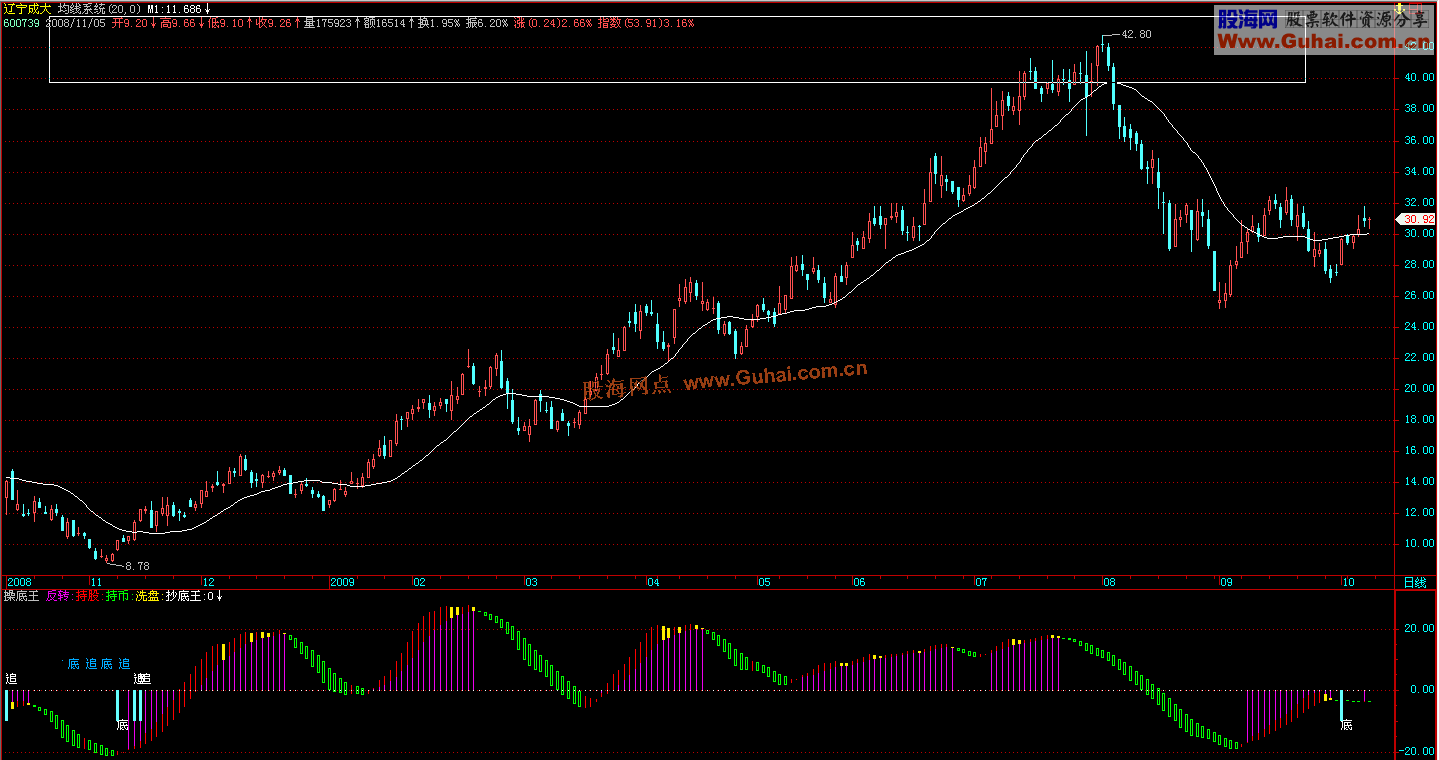Click the date 2008/11/05 in the header
1439x760 pixels.
coord(75,22)
